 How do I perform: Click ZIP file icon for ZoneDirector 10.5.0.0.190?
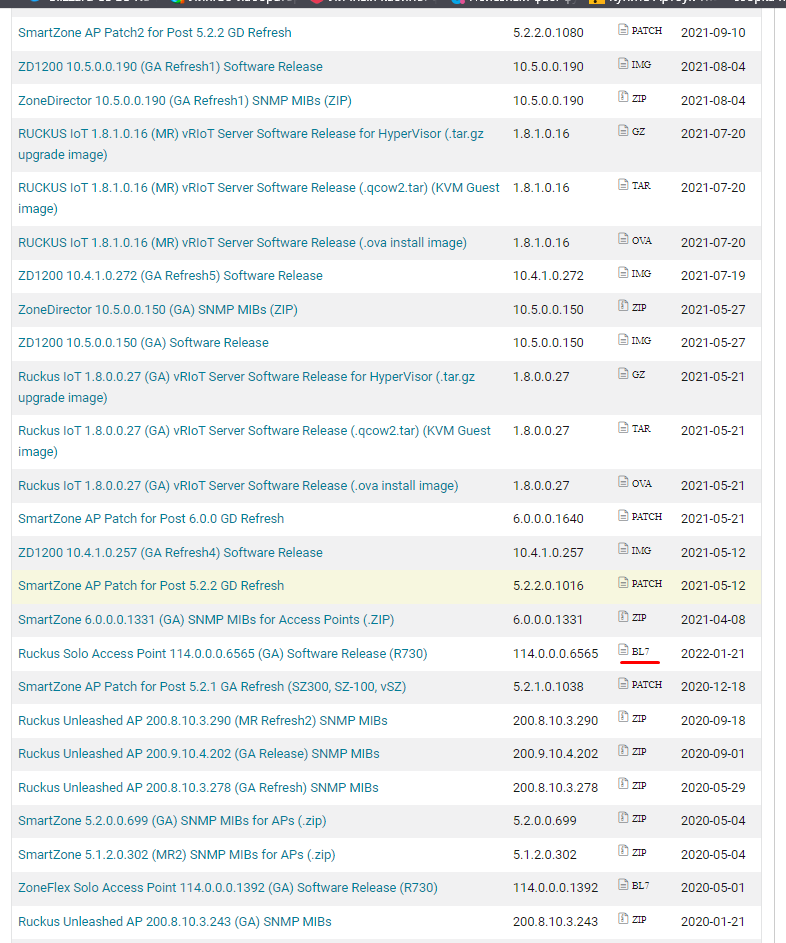(623, 97)
